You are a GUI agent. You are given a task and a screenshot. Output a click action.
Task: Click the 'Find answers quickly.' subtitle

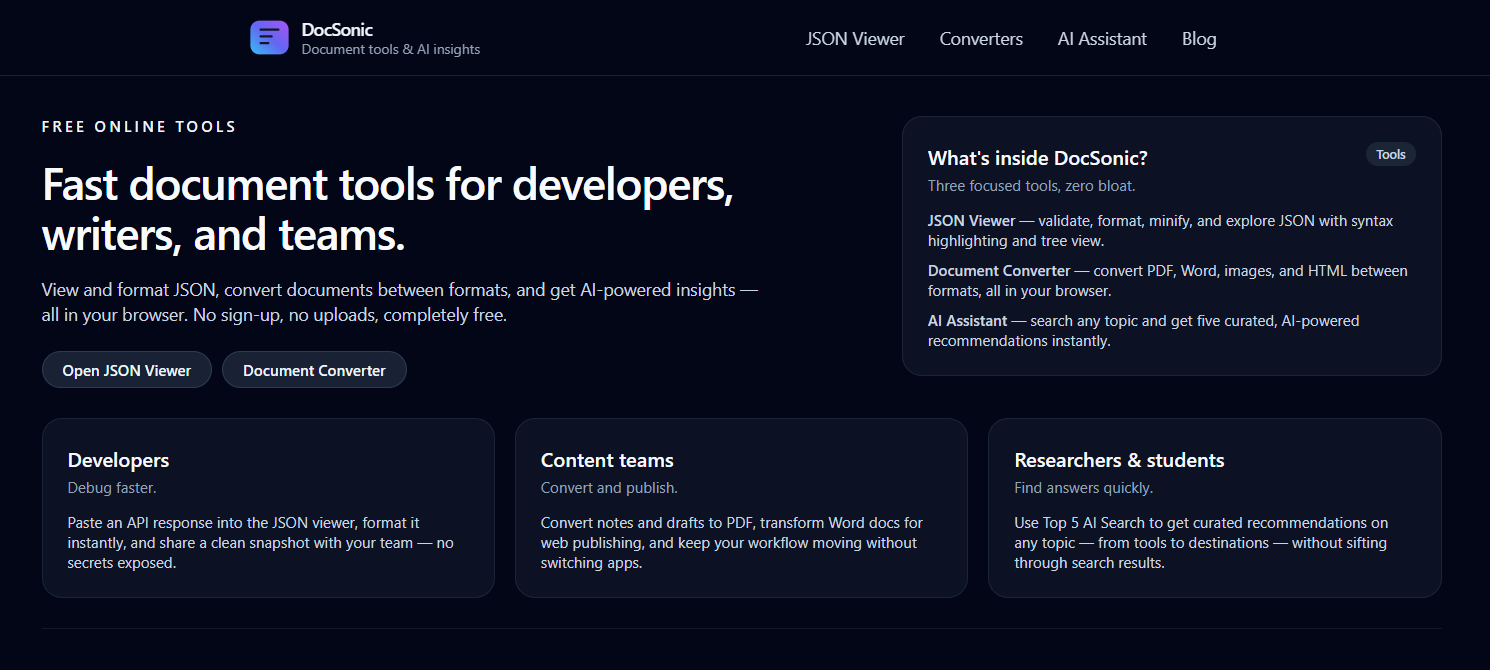(x=1083, y=488)
